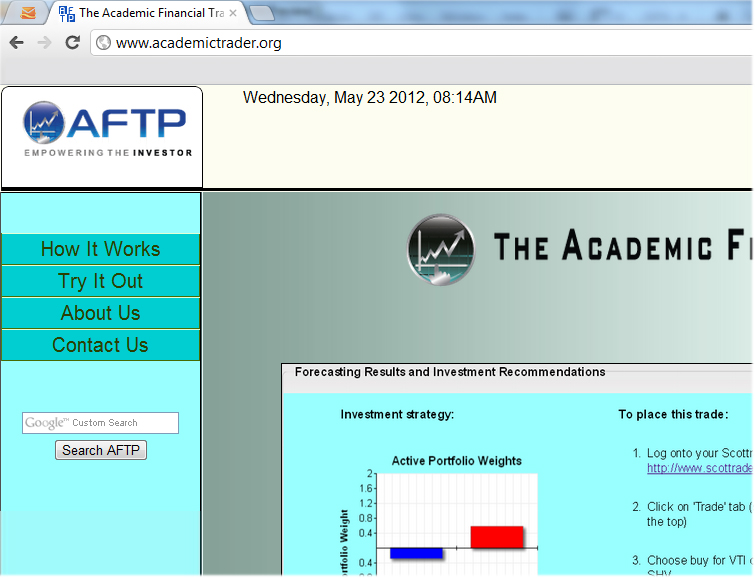This screenshot has width=755, height=578.
Task: Click the Investment strategy: label
Action: coord(397,415)
